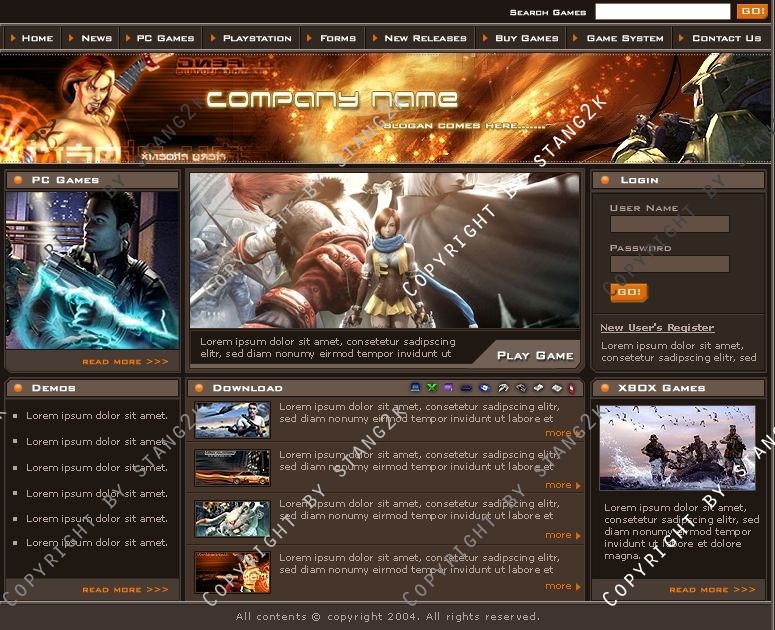
Task: Submit login with the orange GO! button
Action: [628, 292]
